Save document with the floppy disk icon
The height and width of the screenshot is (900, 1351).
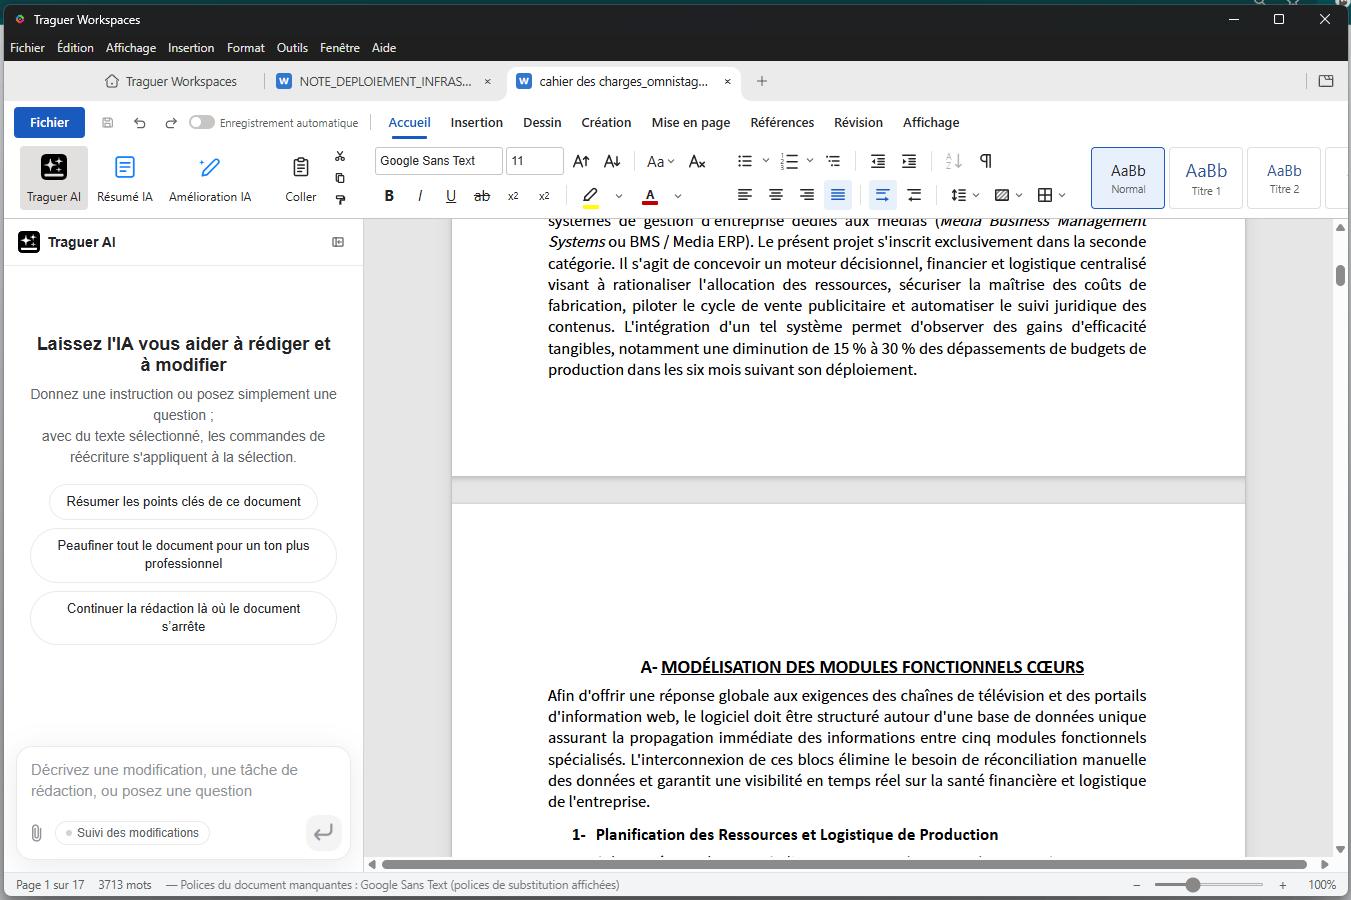click(x=108, y=123)
